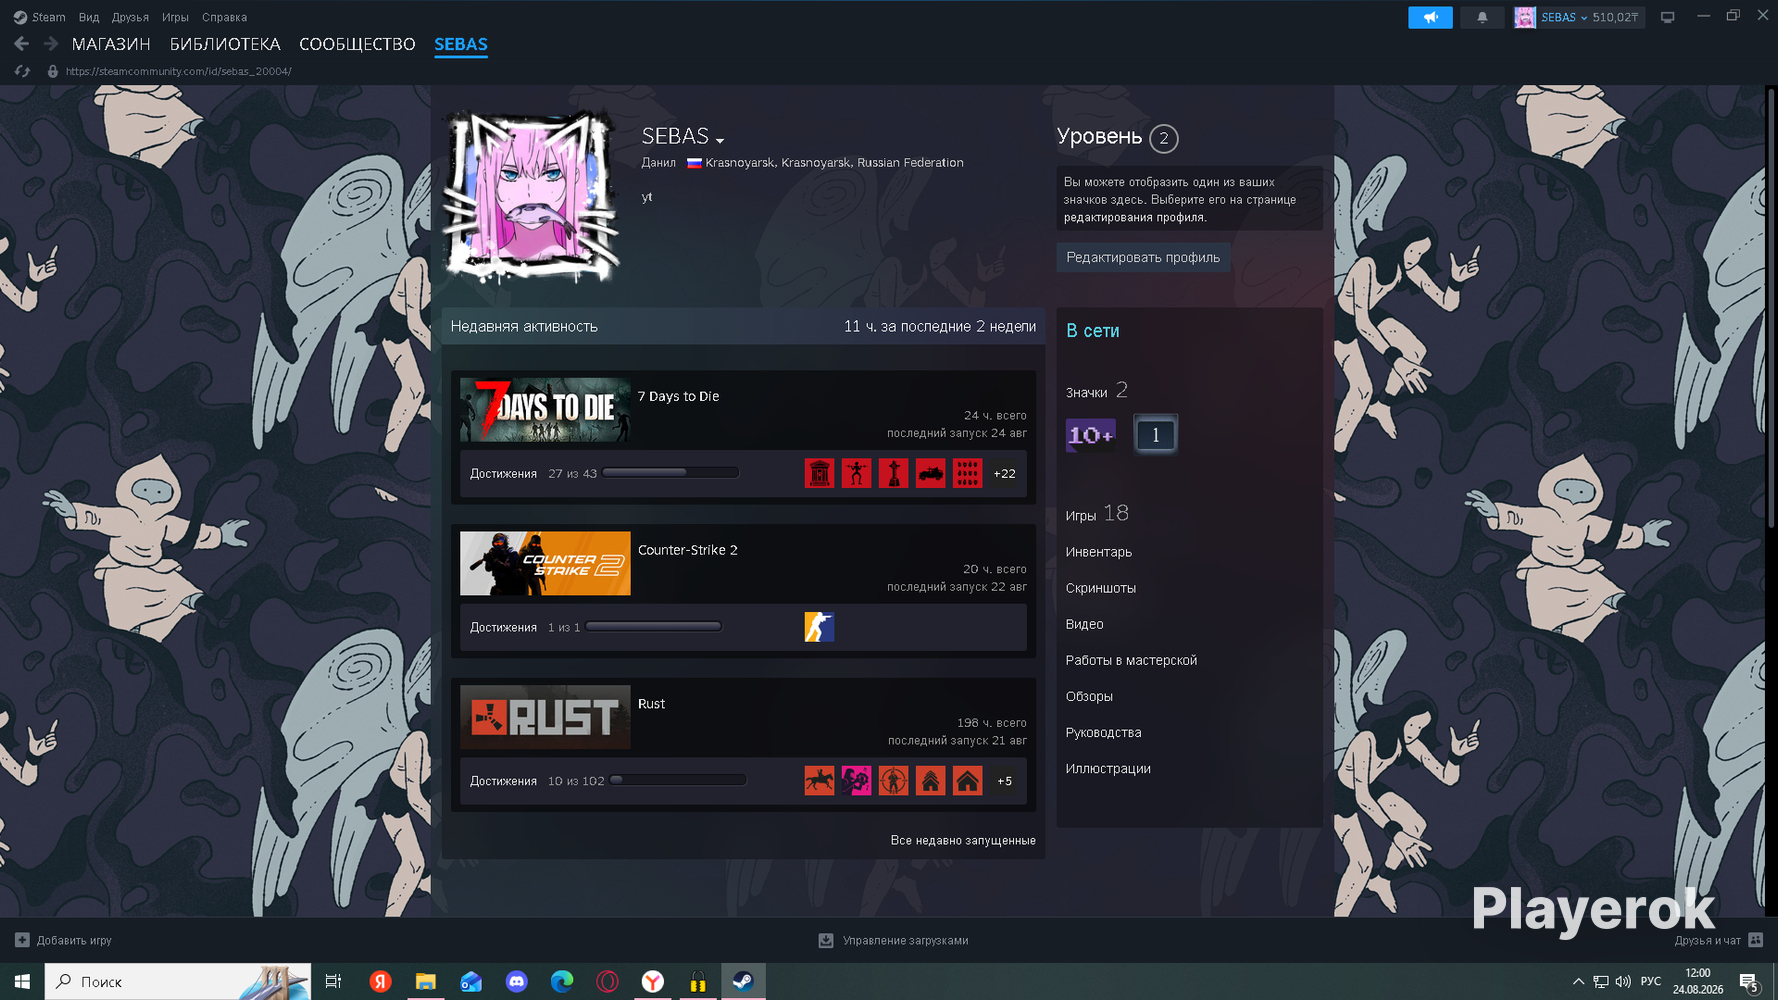This screenshot has width=1778, height=1000.
Task: Open the Руководства link
Action: pyautogui.click(x=1103, y=732)
